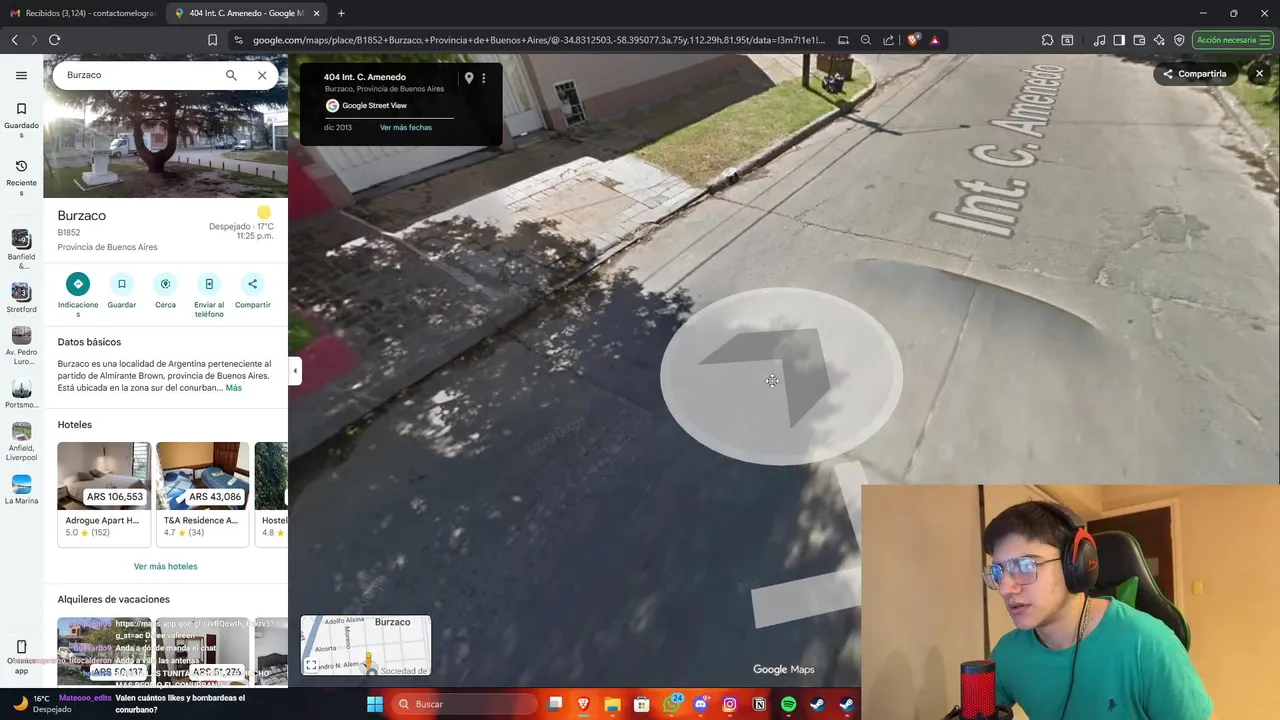Open Recientes history
The width and height of the screenshot is (1280, 720).
tap(21, 177)
